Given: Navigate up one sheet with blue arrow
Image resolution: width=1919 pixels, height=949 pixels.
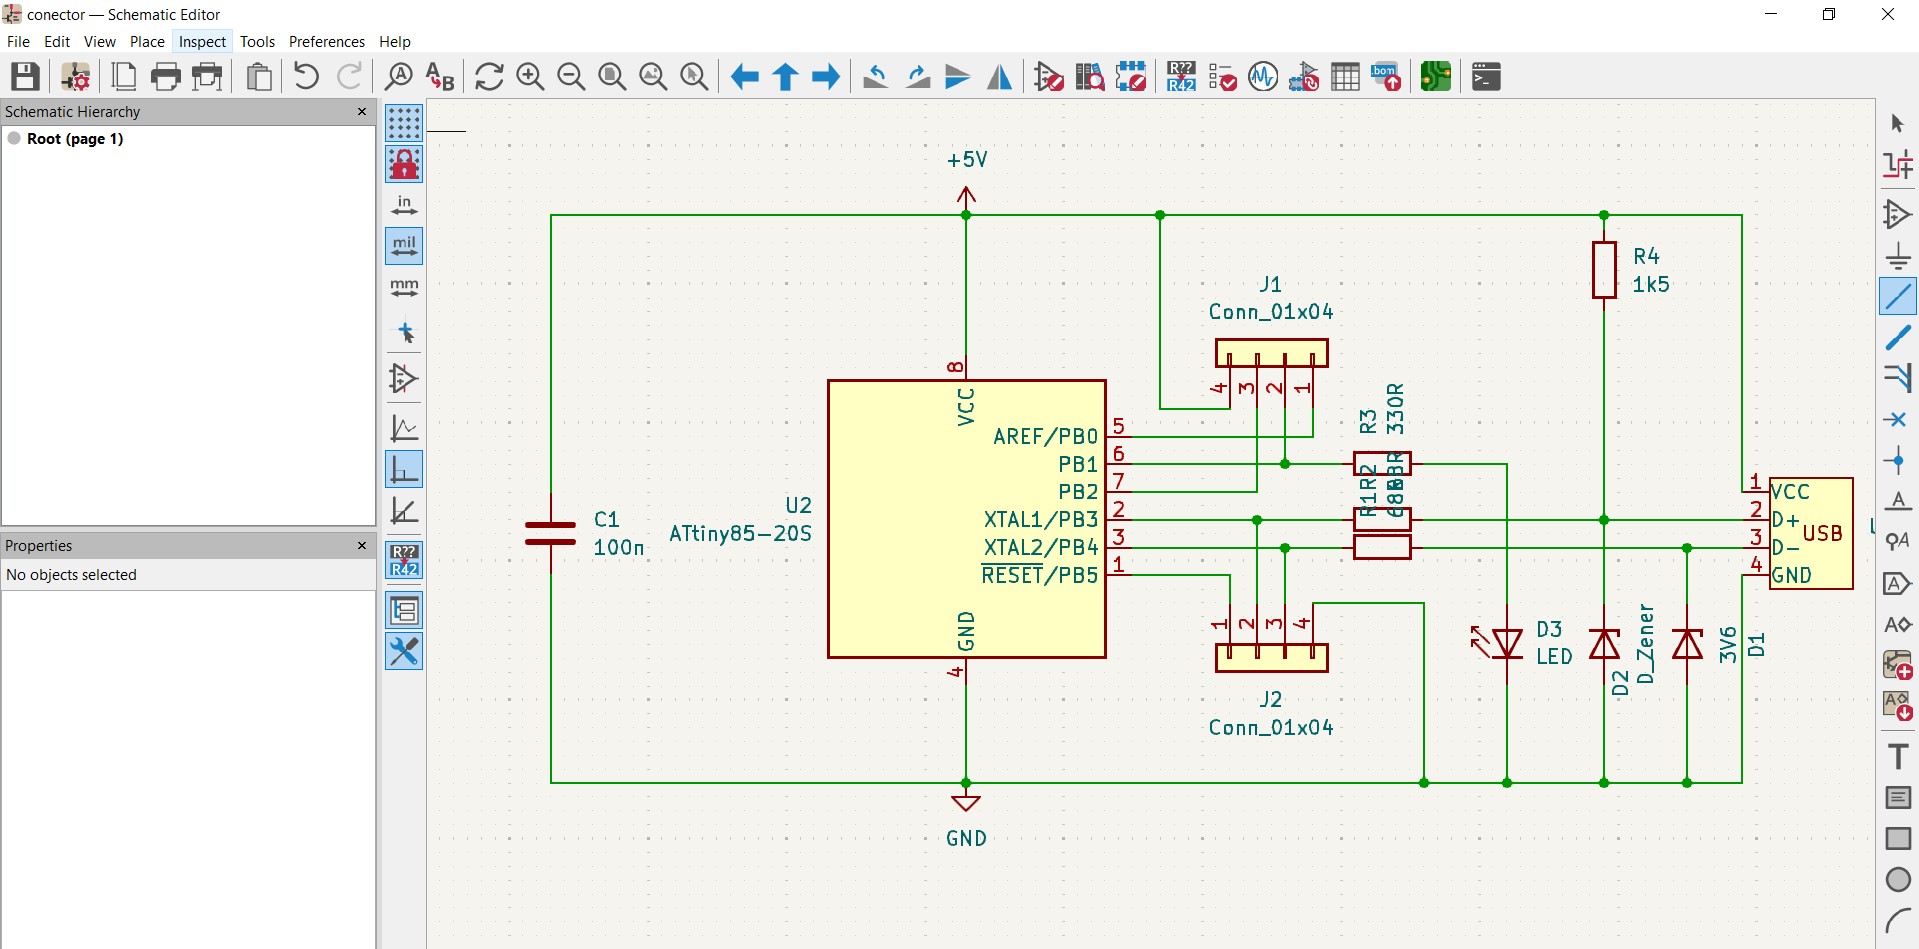Looking at the screenshot, I should [785, 76].
